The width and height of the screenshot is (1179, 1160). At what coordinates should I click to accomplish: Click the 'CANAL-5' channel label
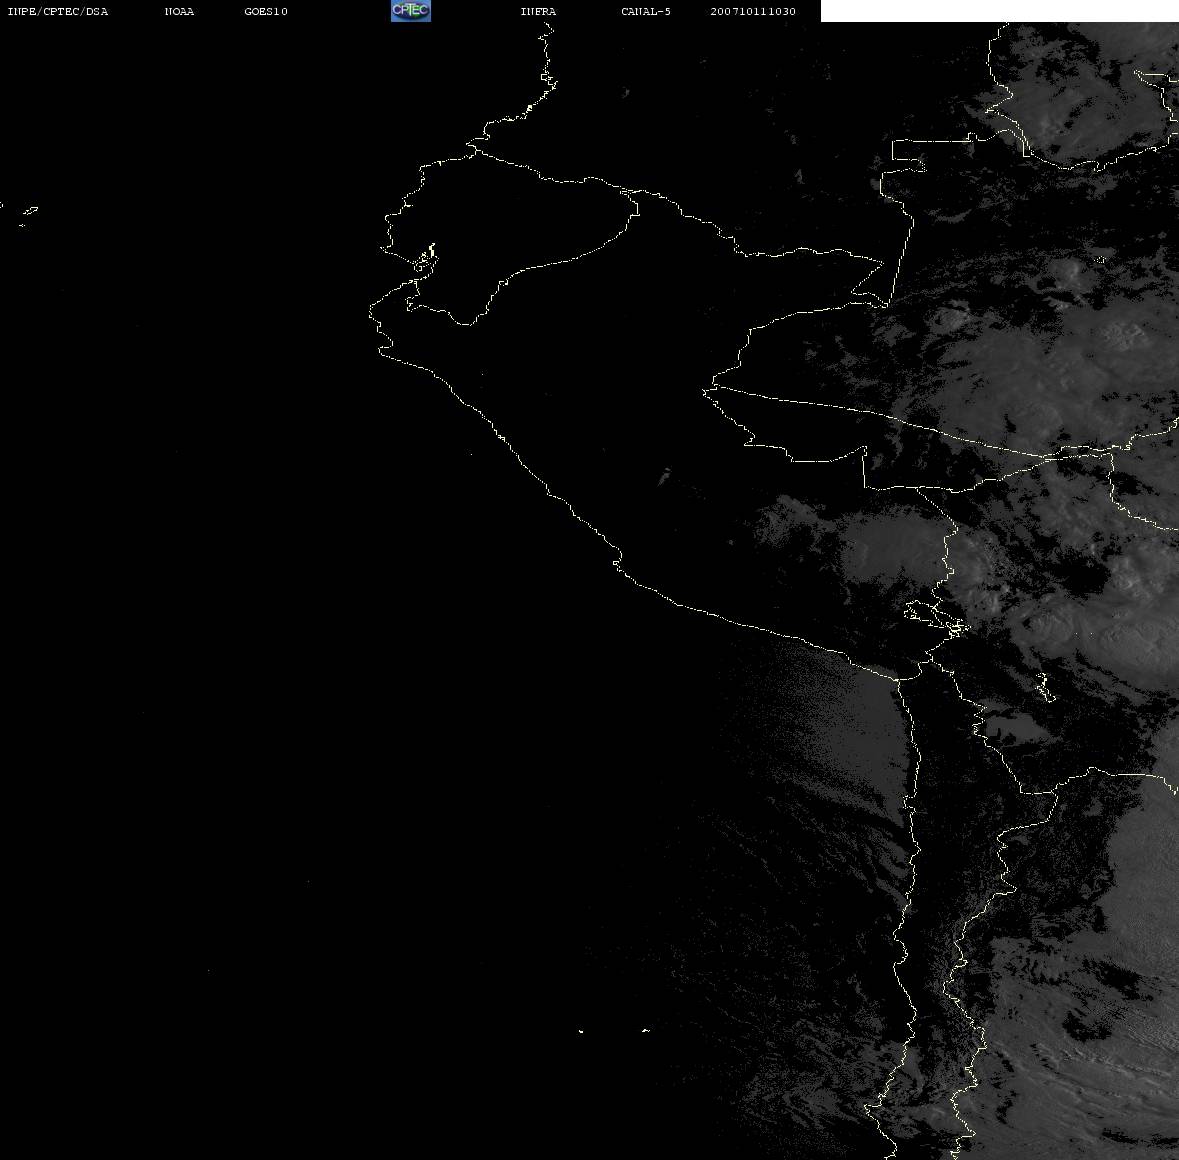coord(646,11)
